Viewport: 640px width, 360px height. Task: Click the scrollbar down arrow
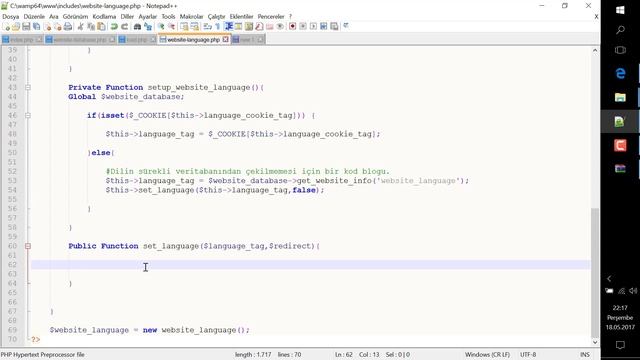click(x=595, y=342)
